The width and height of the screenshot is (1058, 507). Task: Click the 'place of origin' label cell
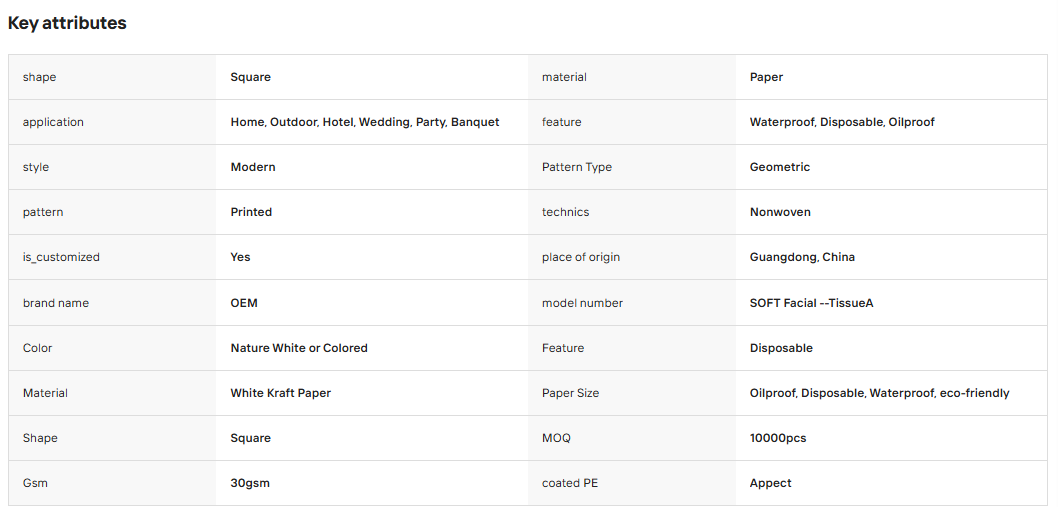coord(632,257)
